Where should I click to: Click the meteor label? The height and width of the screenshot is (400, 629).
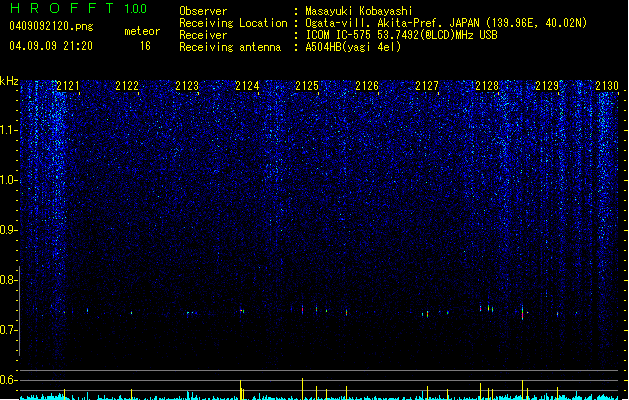pos(142,31)
